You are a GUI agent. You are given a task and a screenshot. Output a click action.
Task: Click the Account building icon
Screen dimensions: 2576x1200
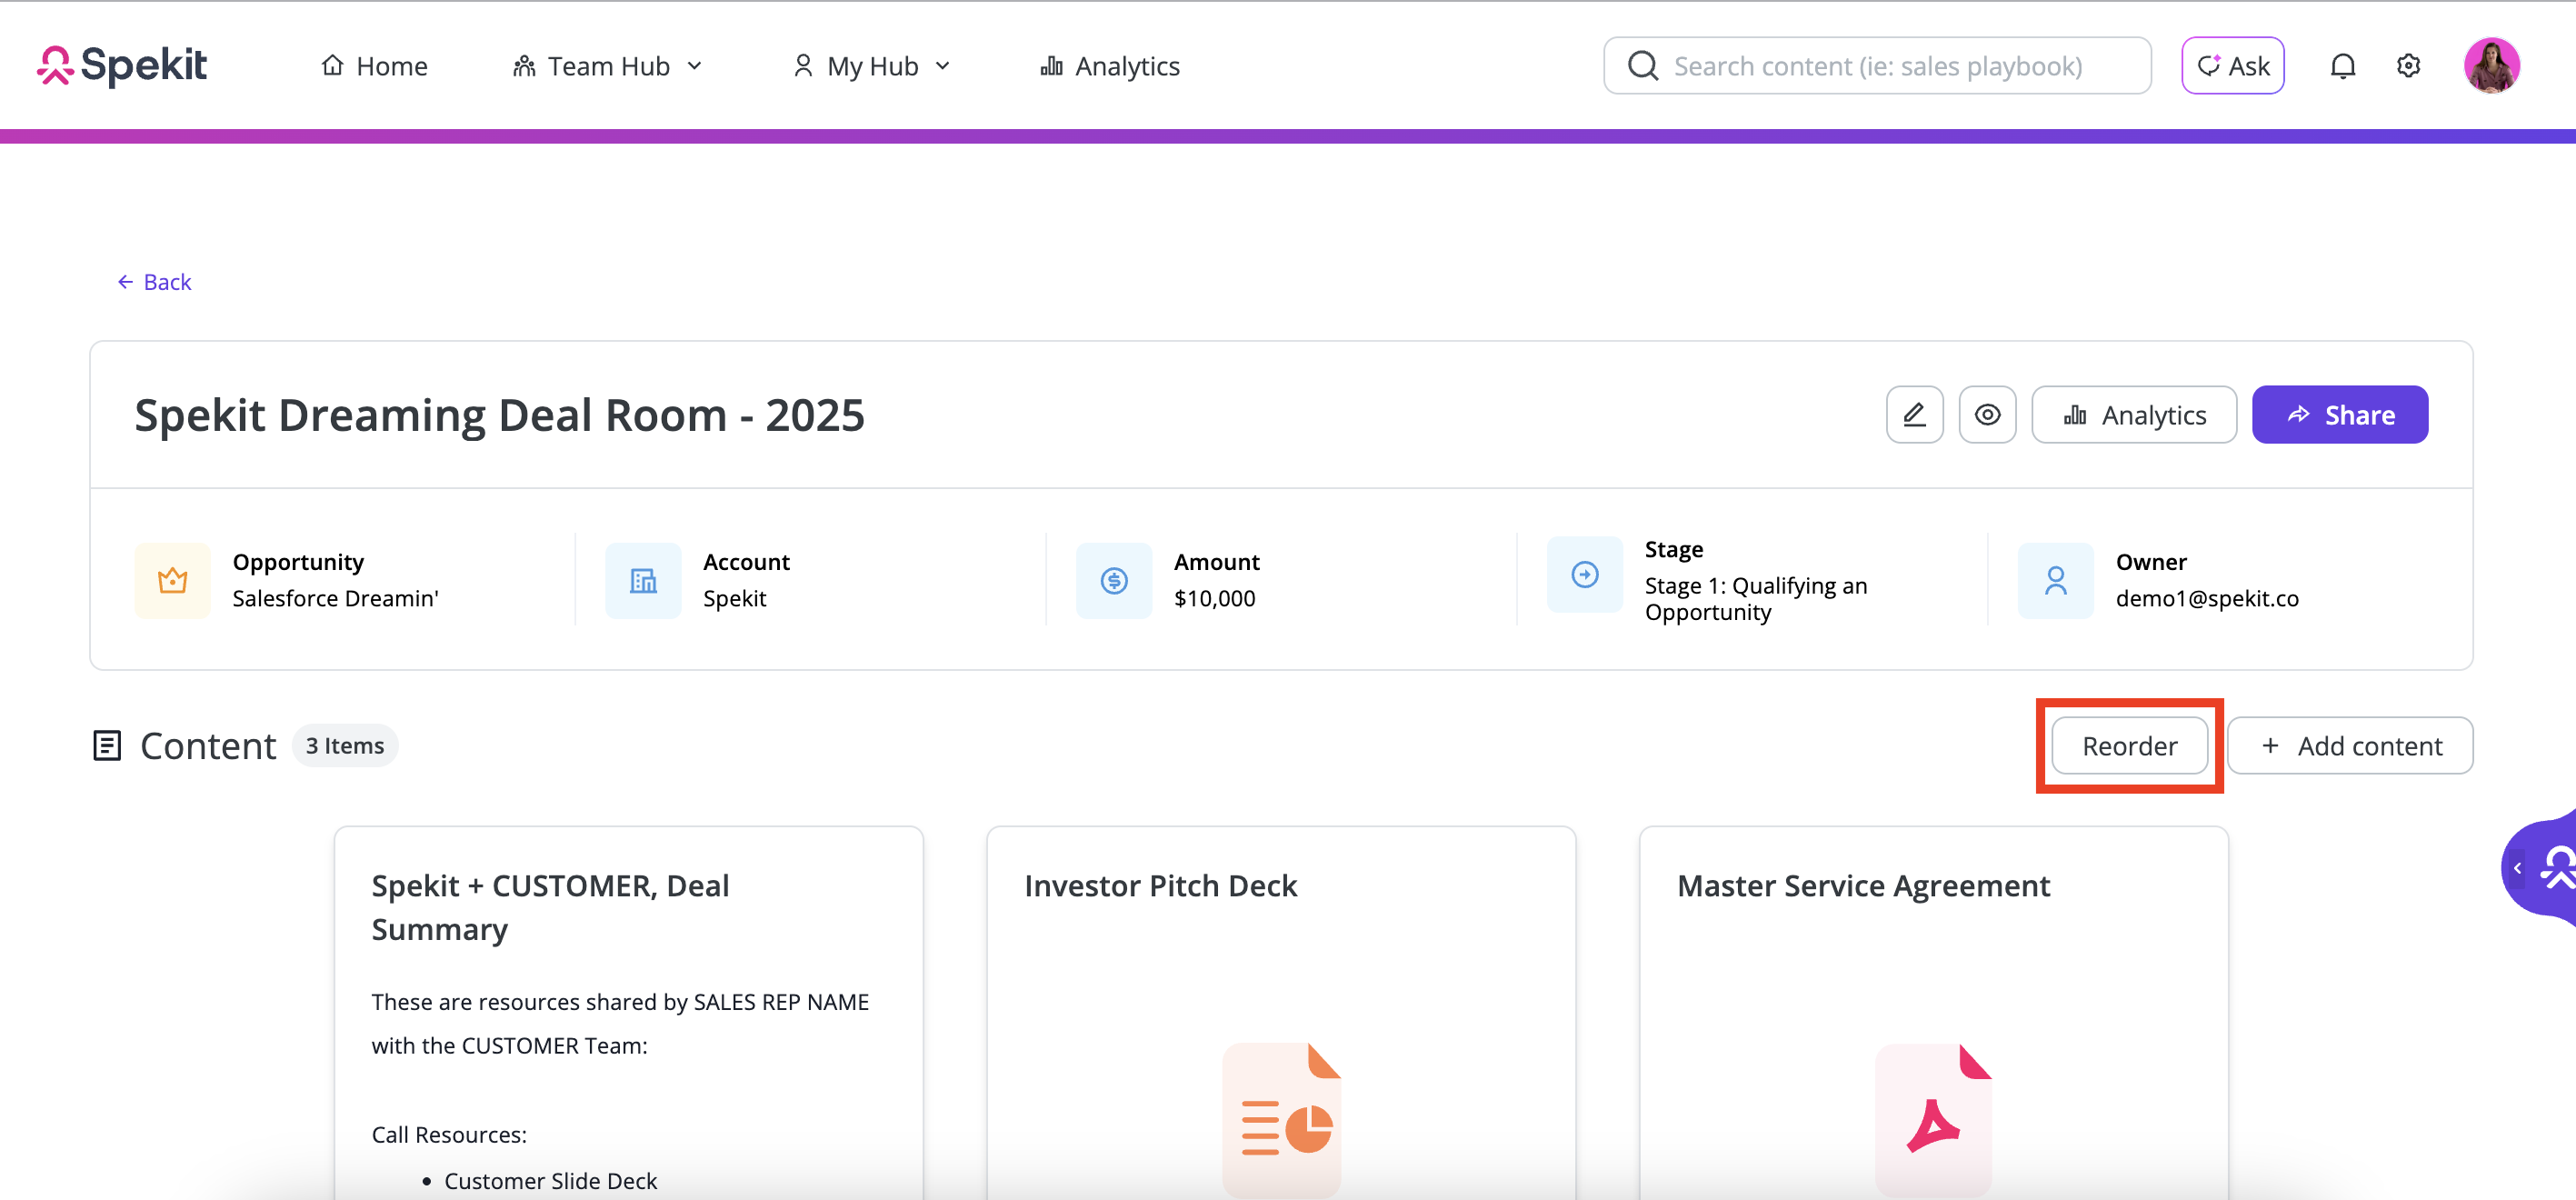pos(643,580)
